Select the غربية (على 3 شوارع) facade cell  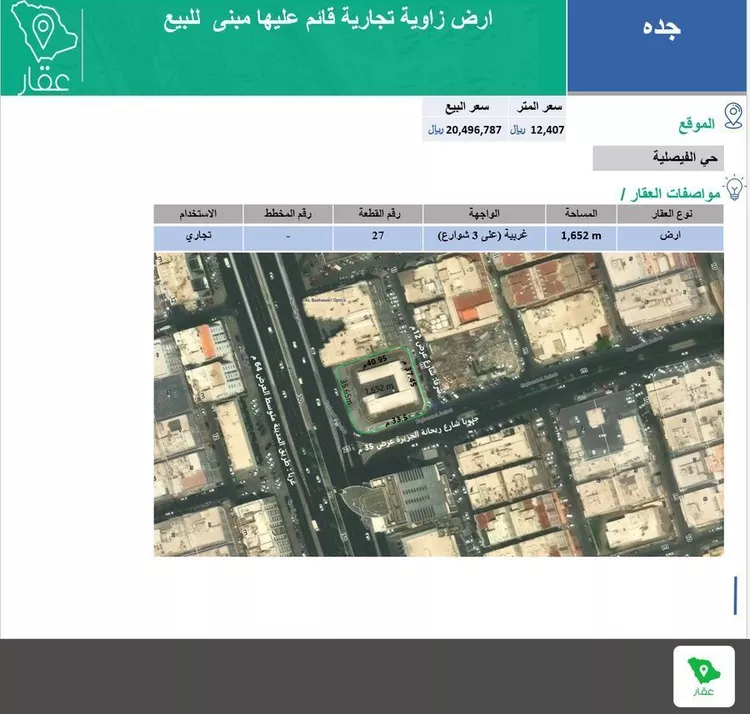(484, 238)
